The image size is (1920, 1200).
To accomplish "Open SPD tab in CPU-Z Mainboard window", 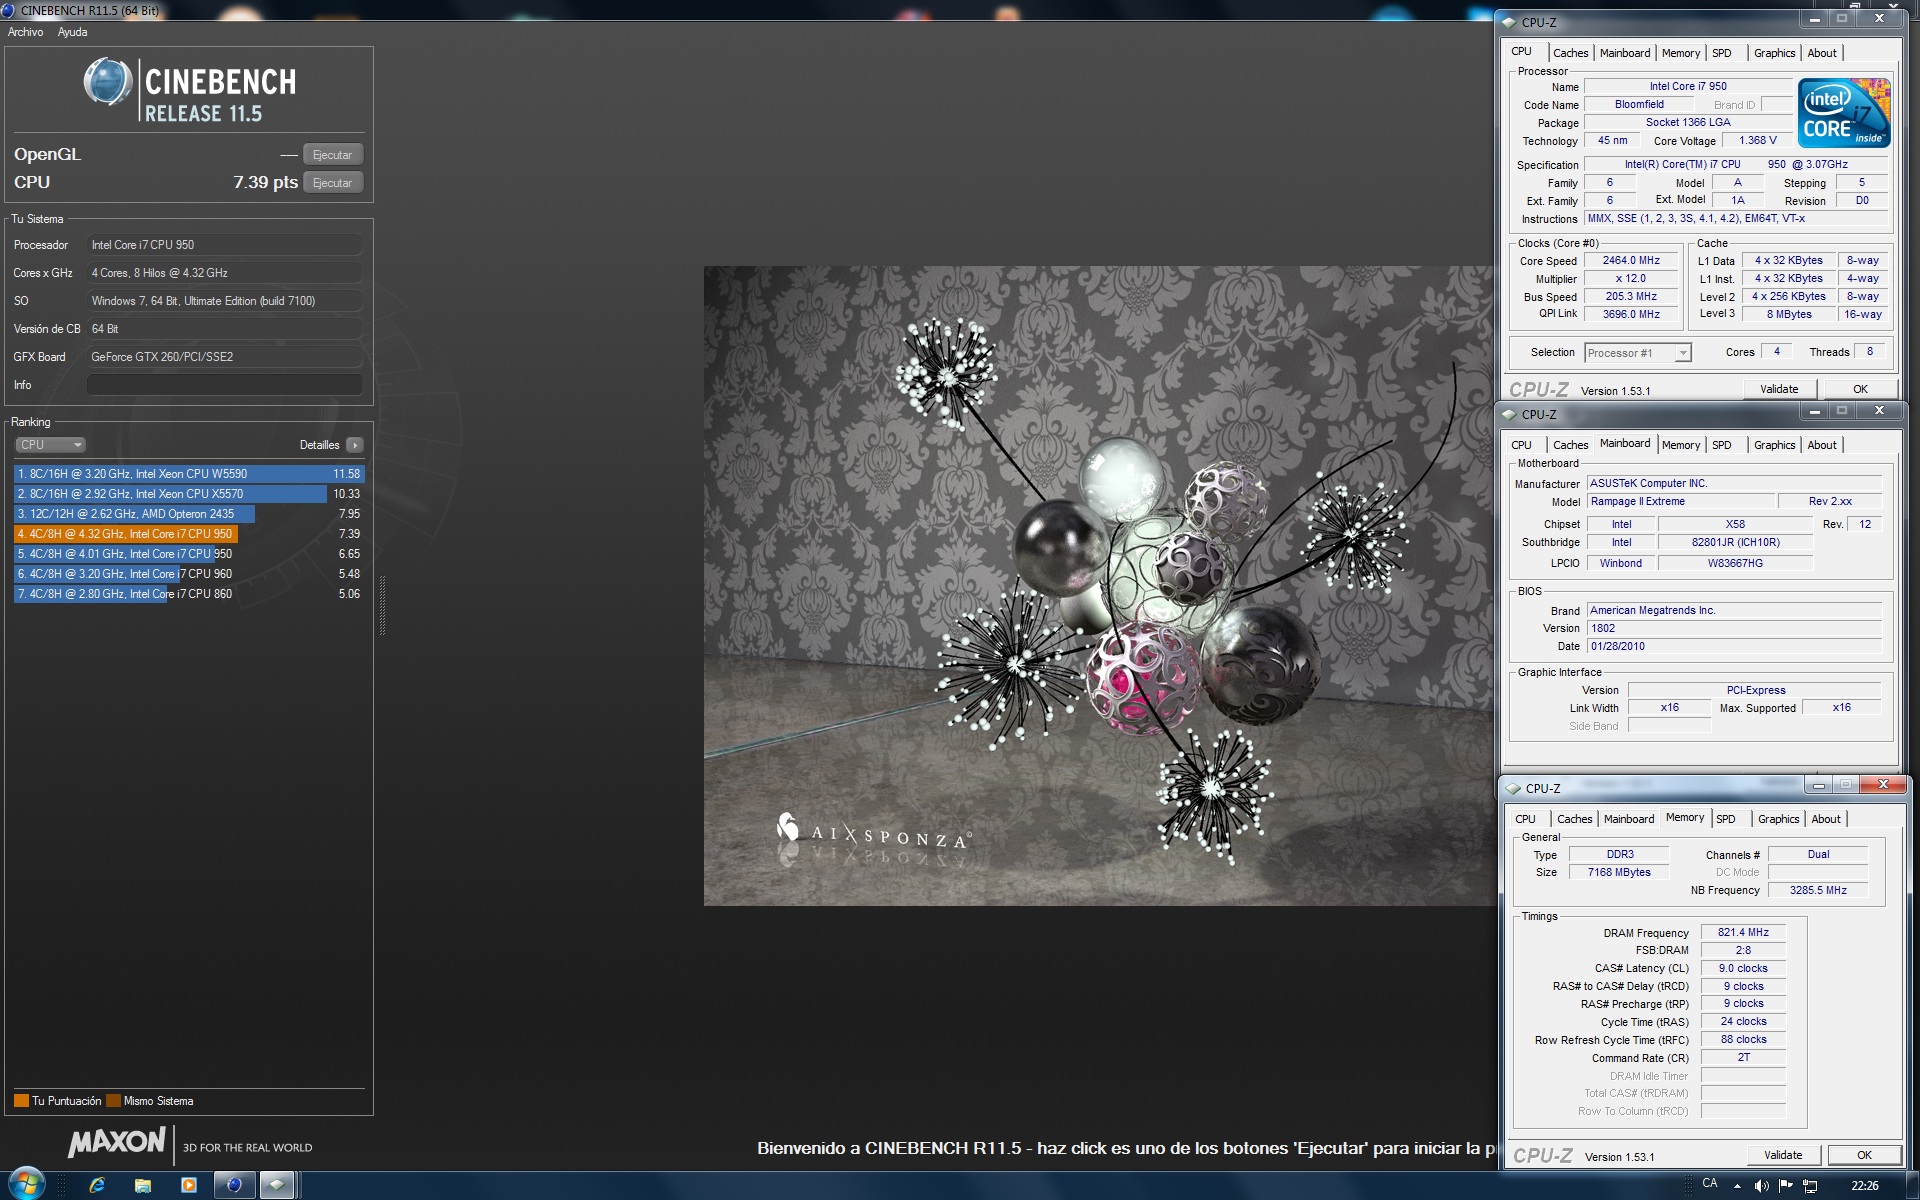I will point(1722,445).
